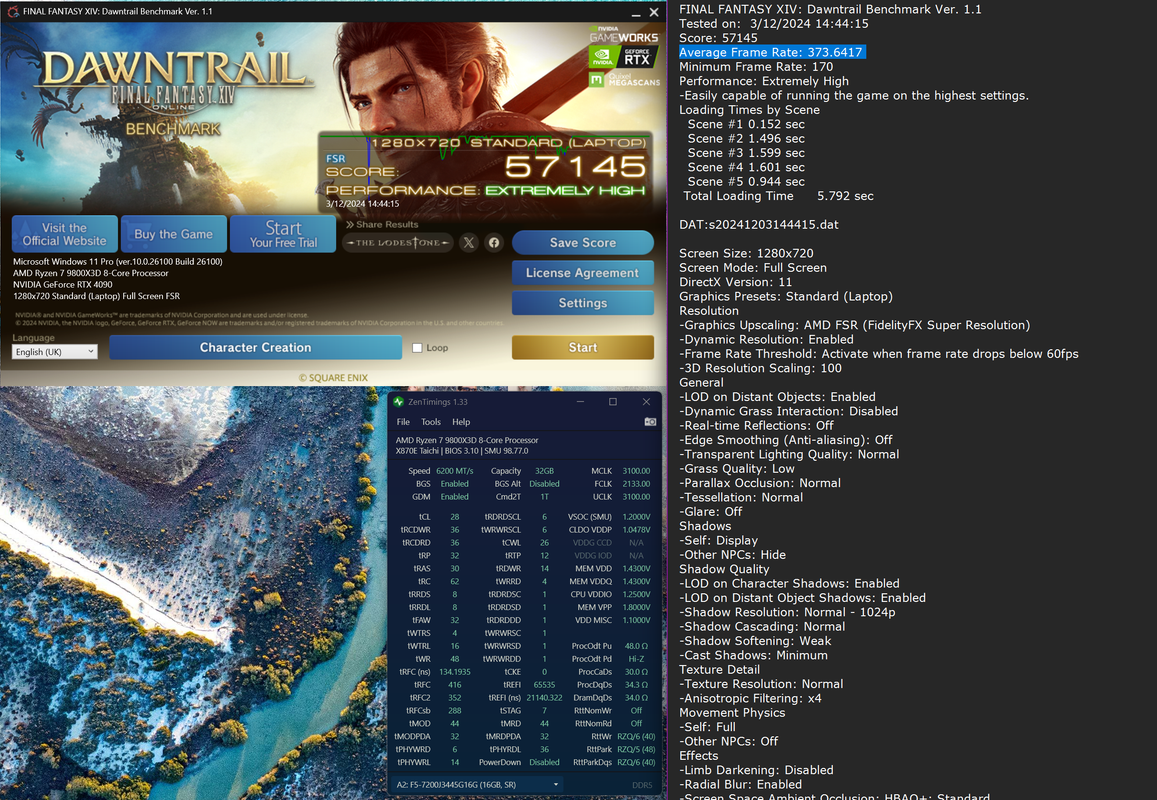Open the Help menu in ZenTimings
Viewport: 1157px width, 800px height.
(x=461, y=422)
